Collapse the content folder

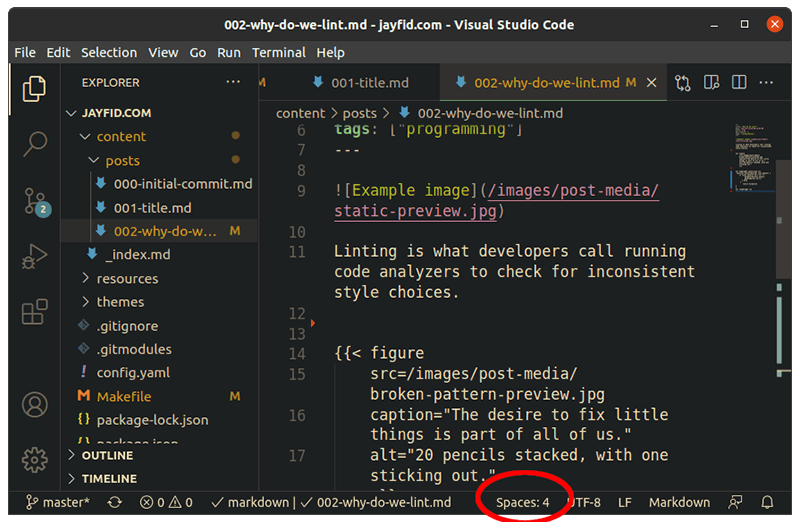coord(159,137)
